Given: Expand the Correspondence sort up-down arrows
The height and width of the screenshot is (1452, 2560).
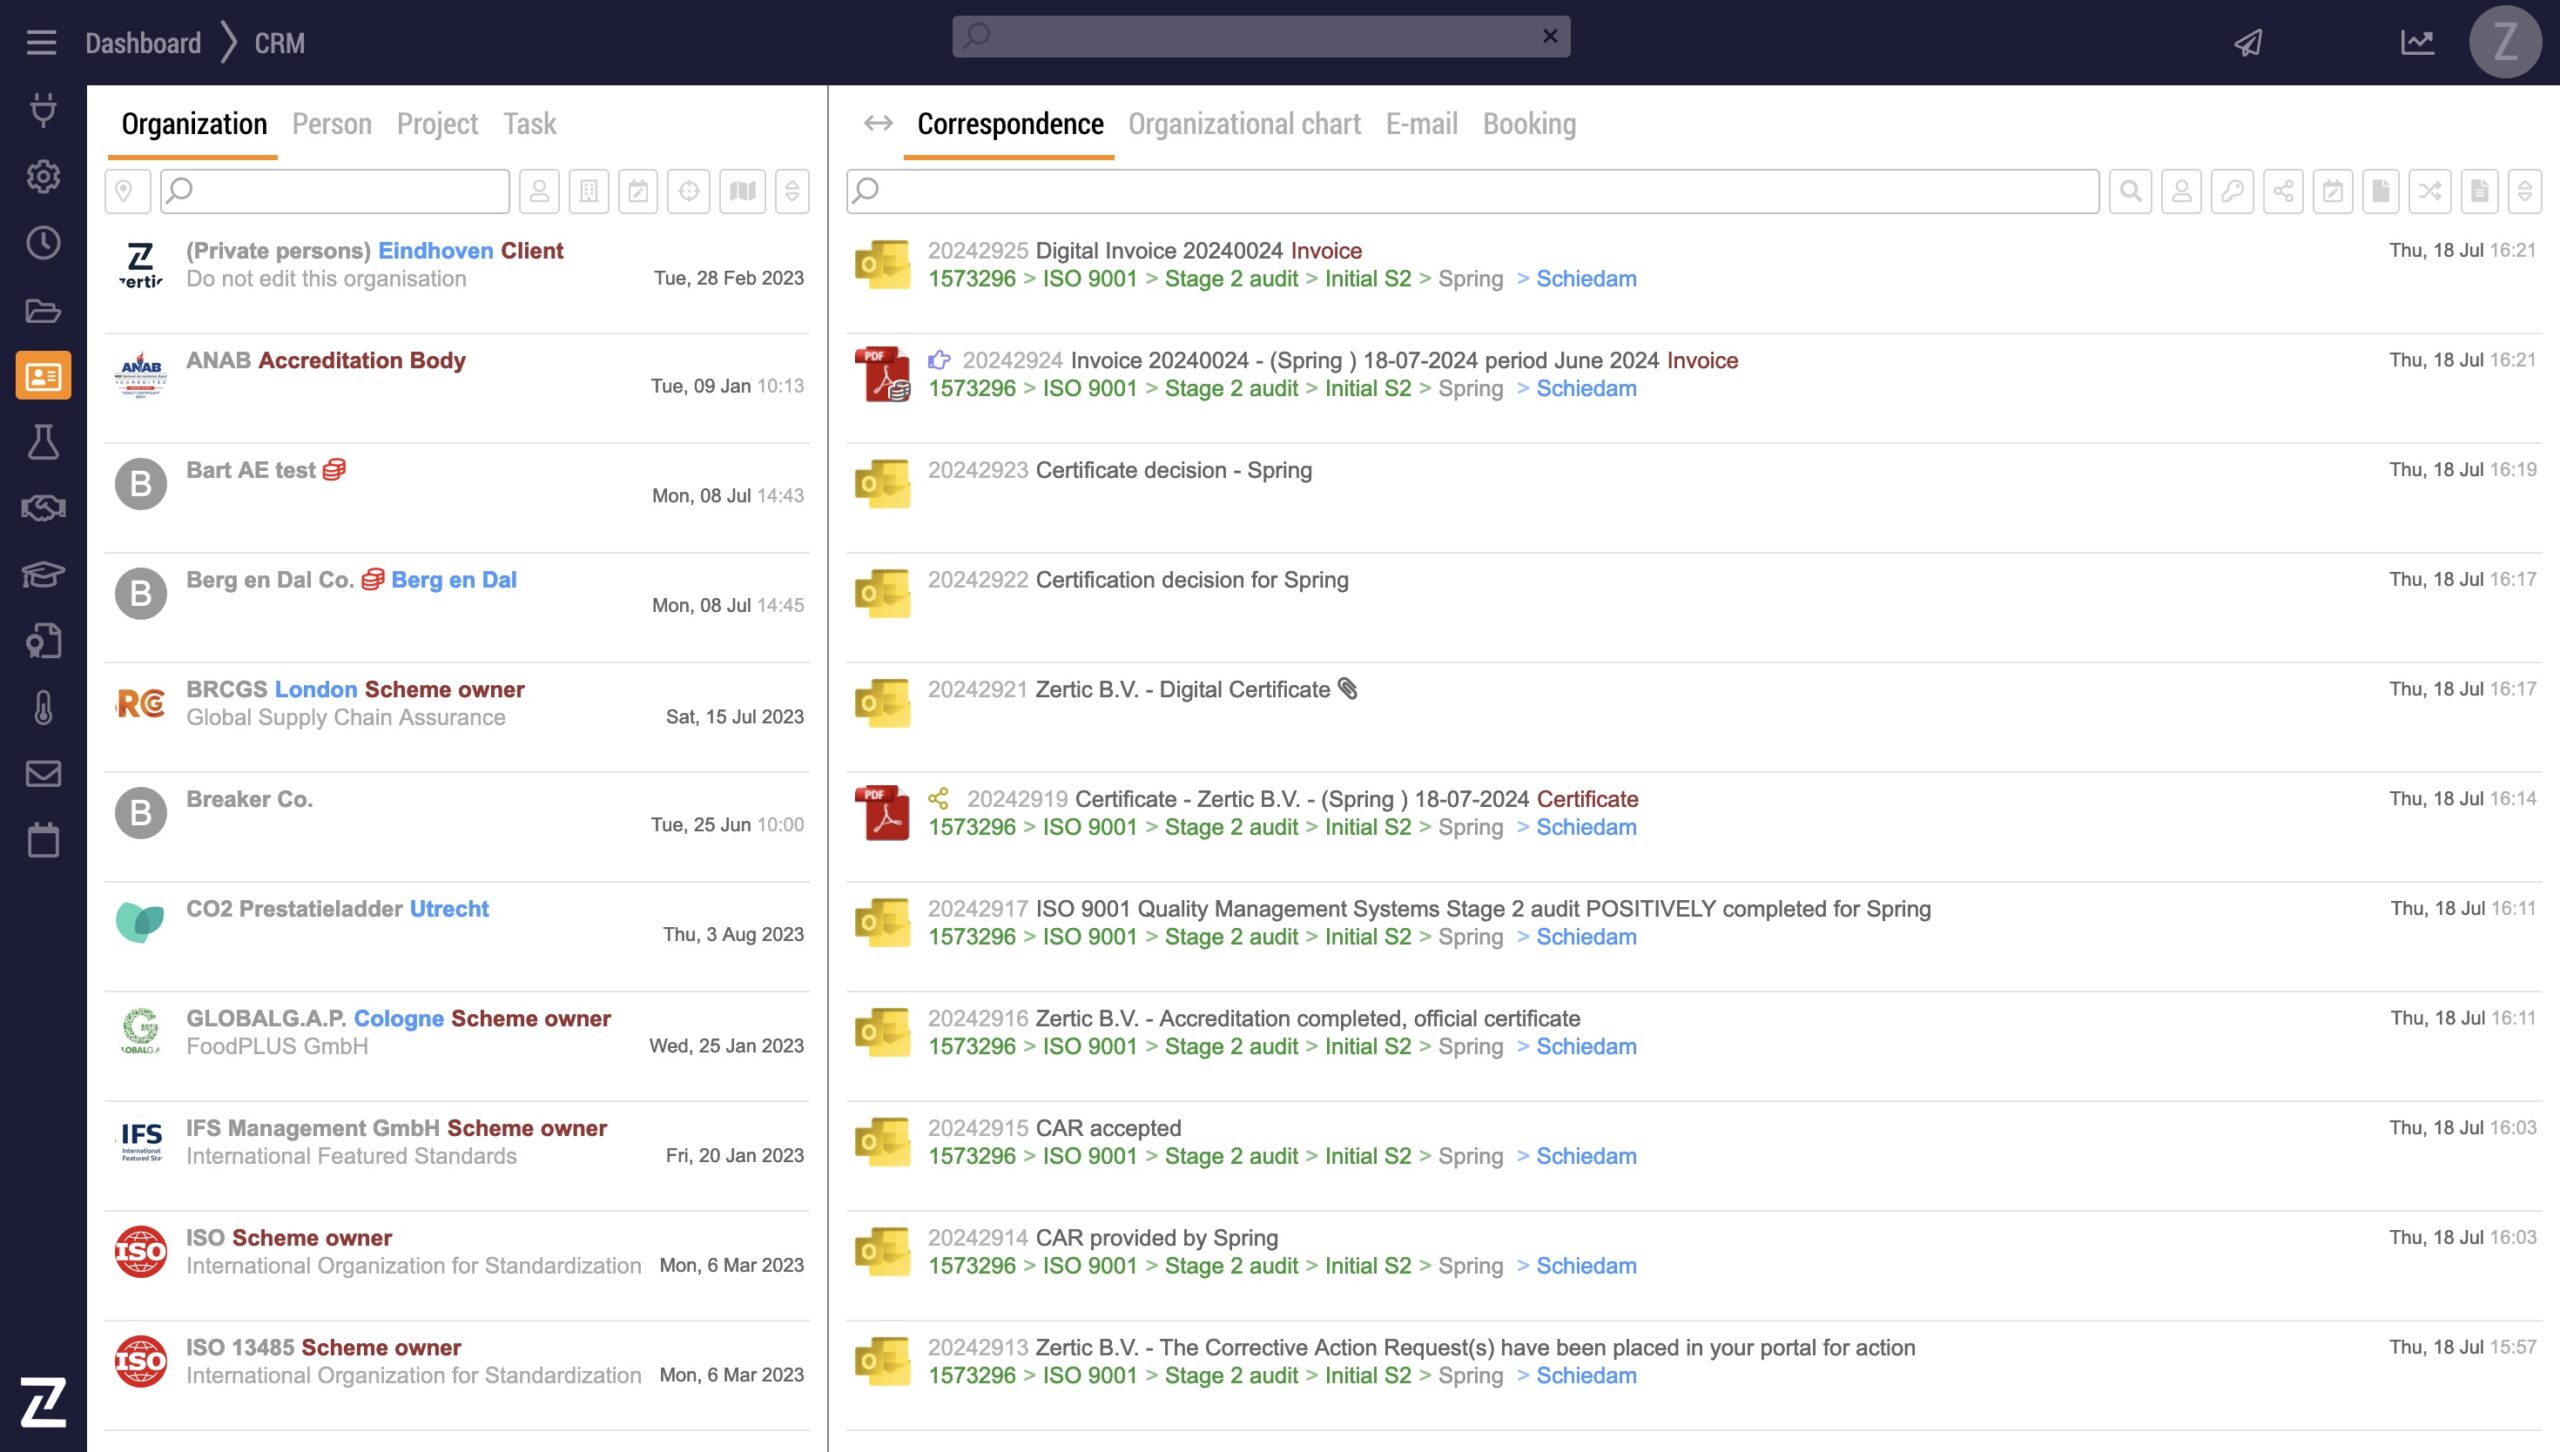Looking at the screenshot, I should coord(2525,191).
